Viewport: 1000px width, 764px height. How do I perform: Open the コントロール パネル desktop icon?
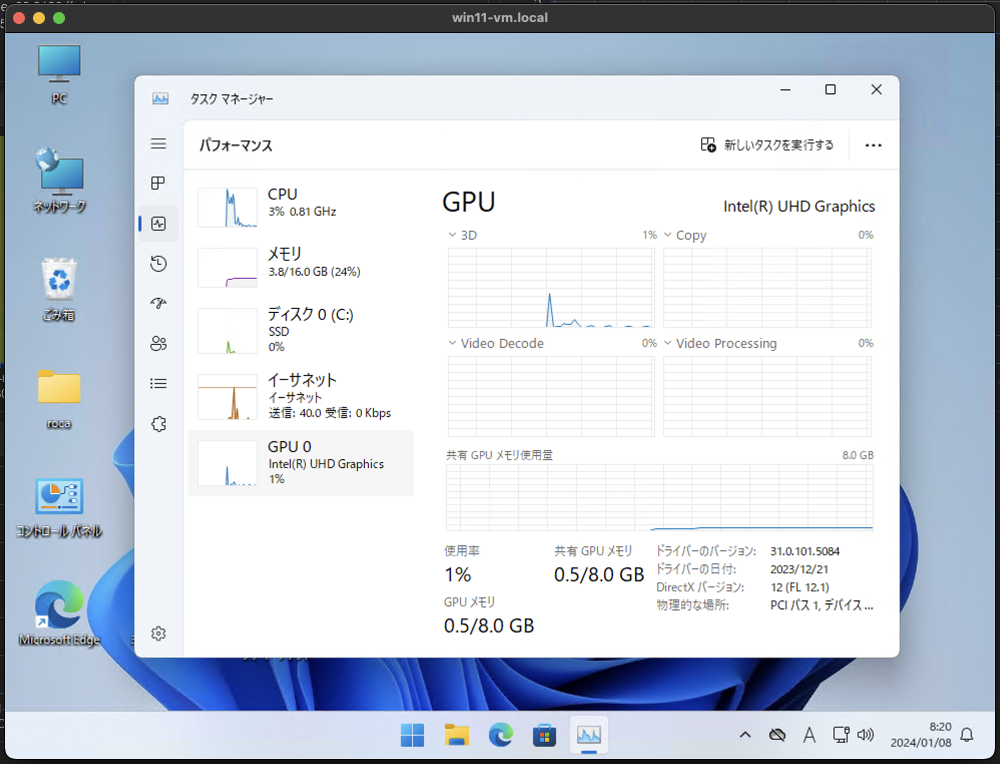pyautogui.click(x=59, y=508)
